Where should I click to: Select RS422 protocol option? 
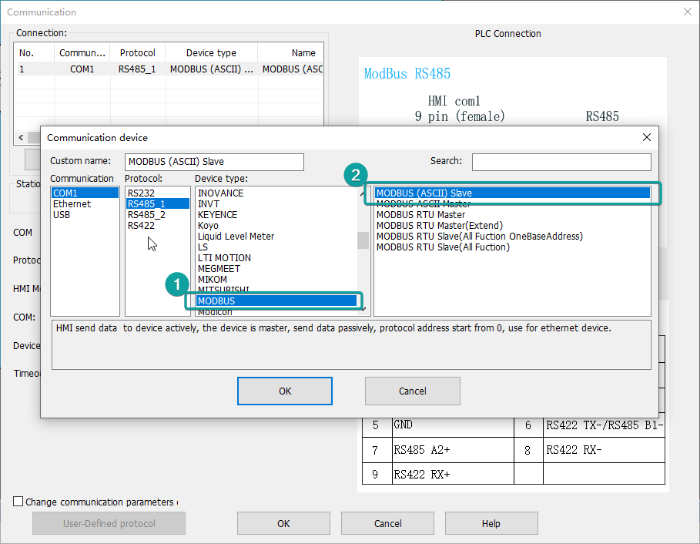(x=141, y=226)
